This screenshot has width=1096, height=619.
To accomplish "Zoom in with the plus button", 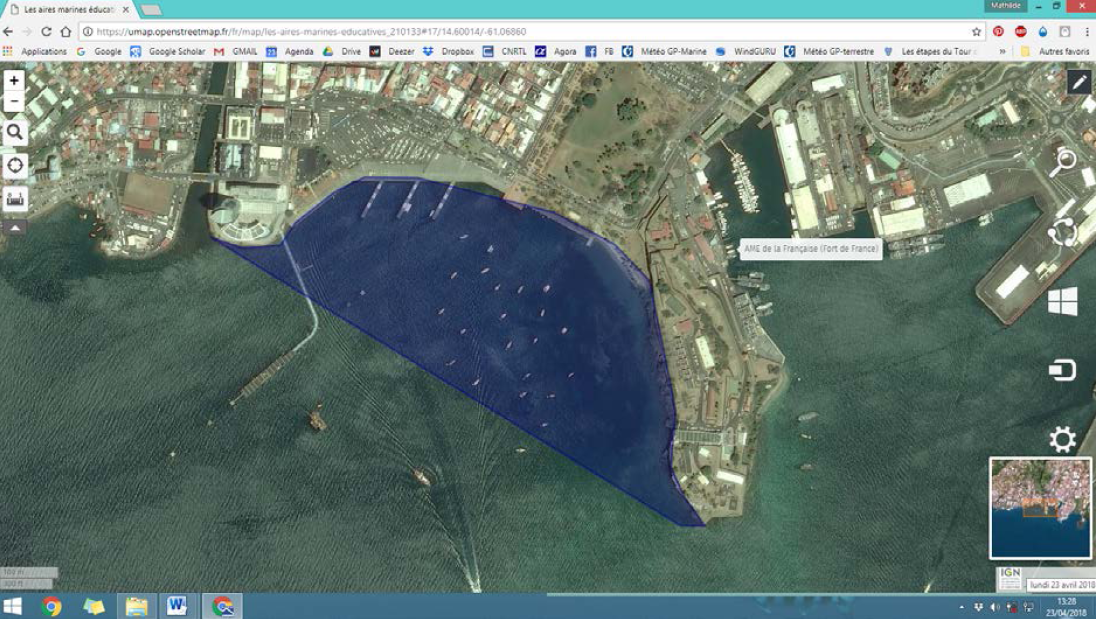I will pos(14,81).
